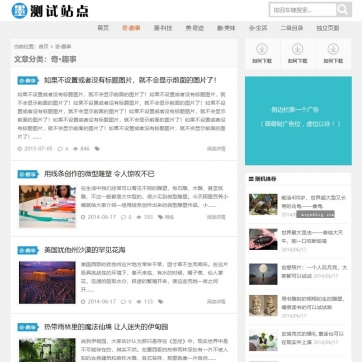Viewport: 362px width, 362px height.
Task: Click the clock icon in the 罕见花海 post
Action: (x=83, y=302)
